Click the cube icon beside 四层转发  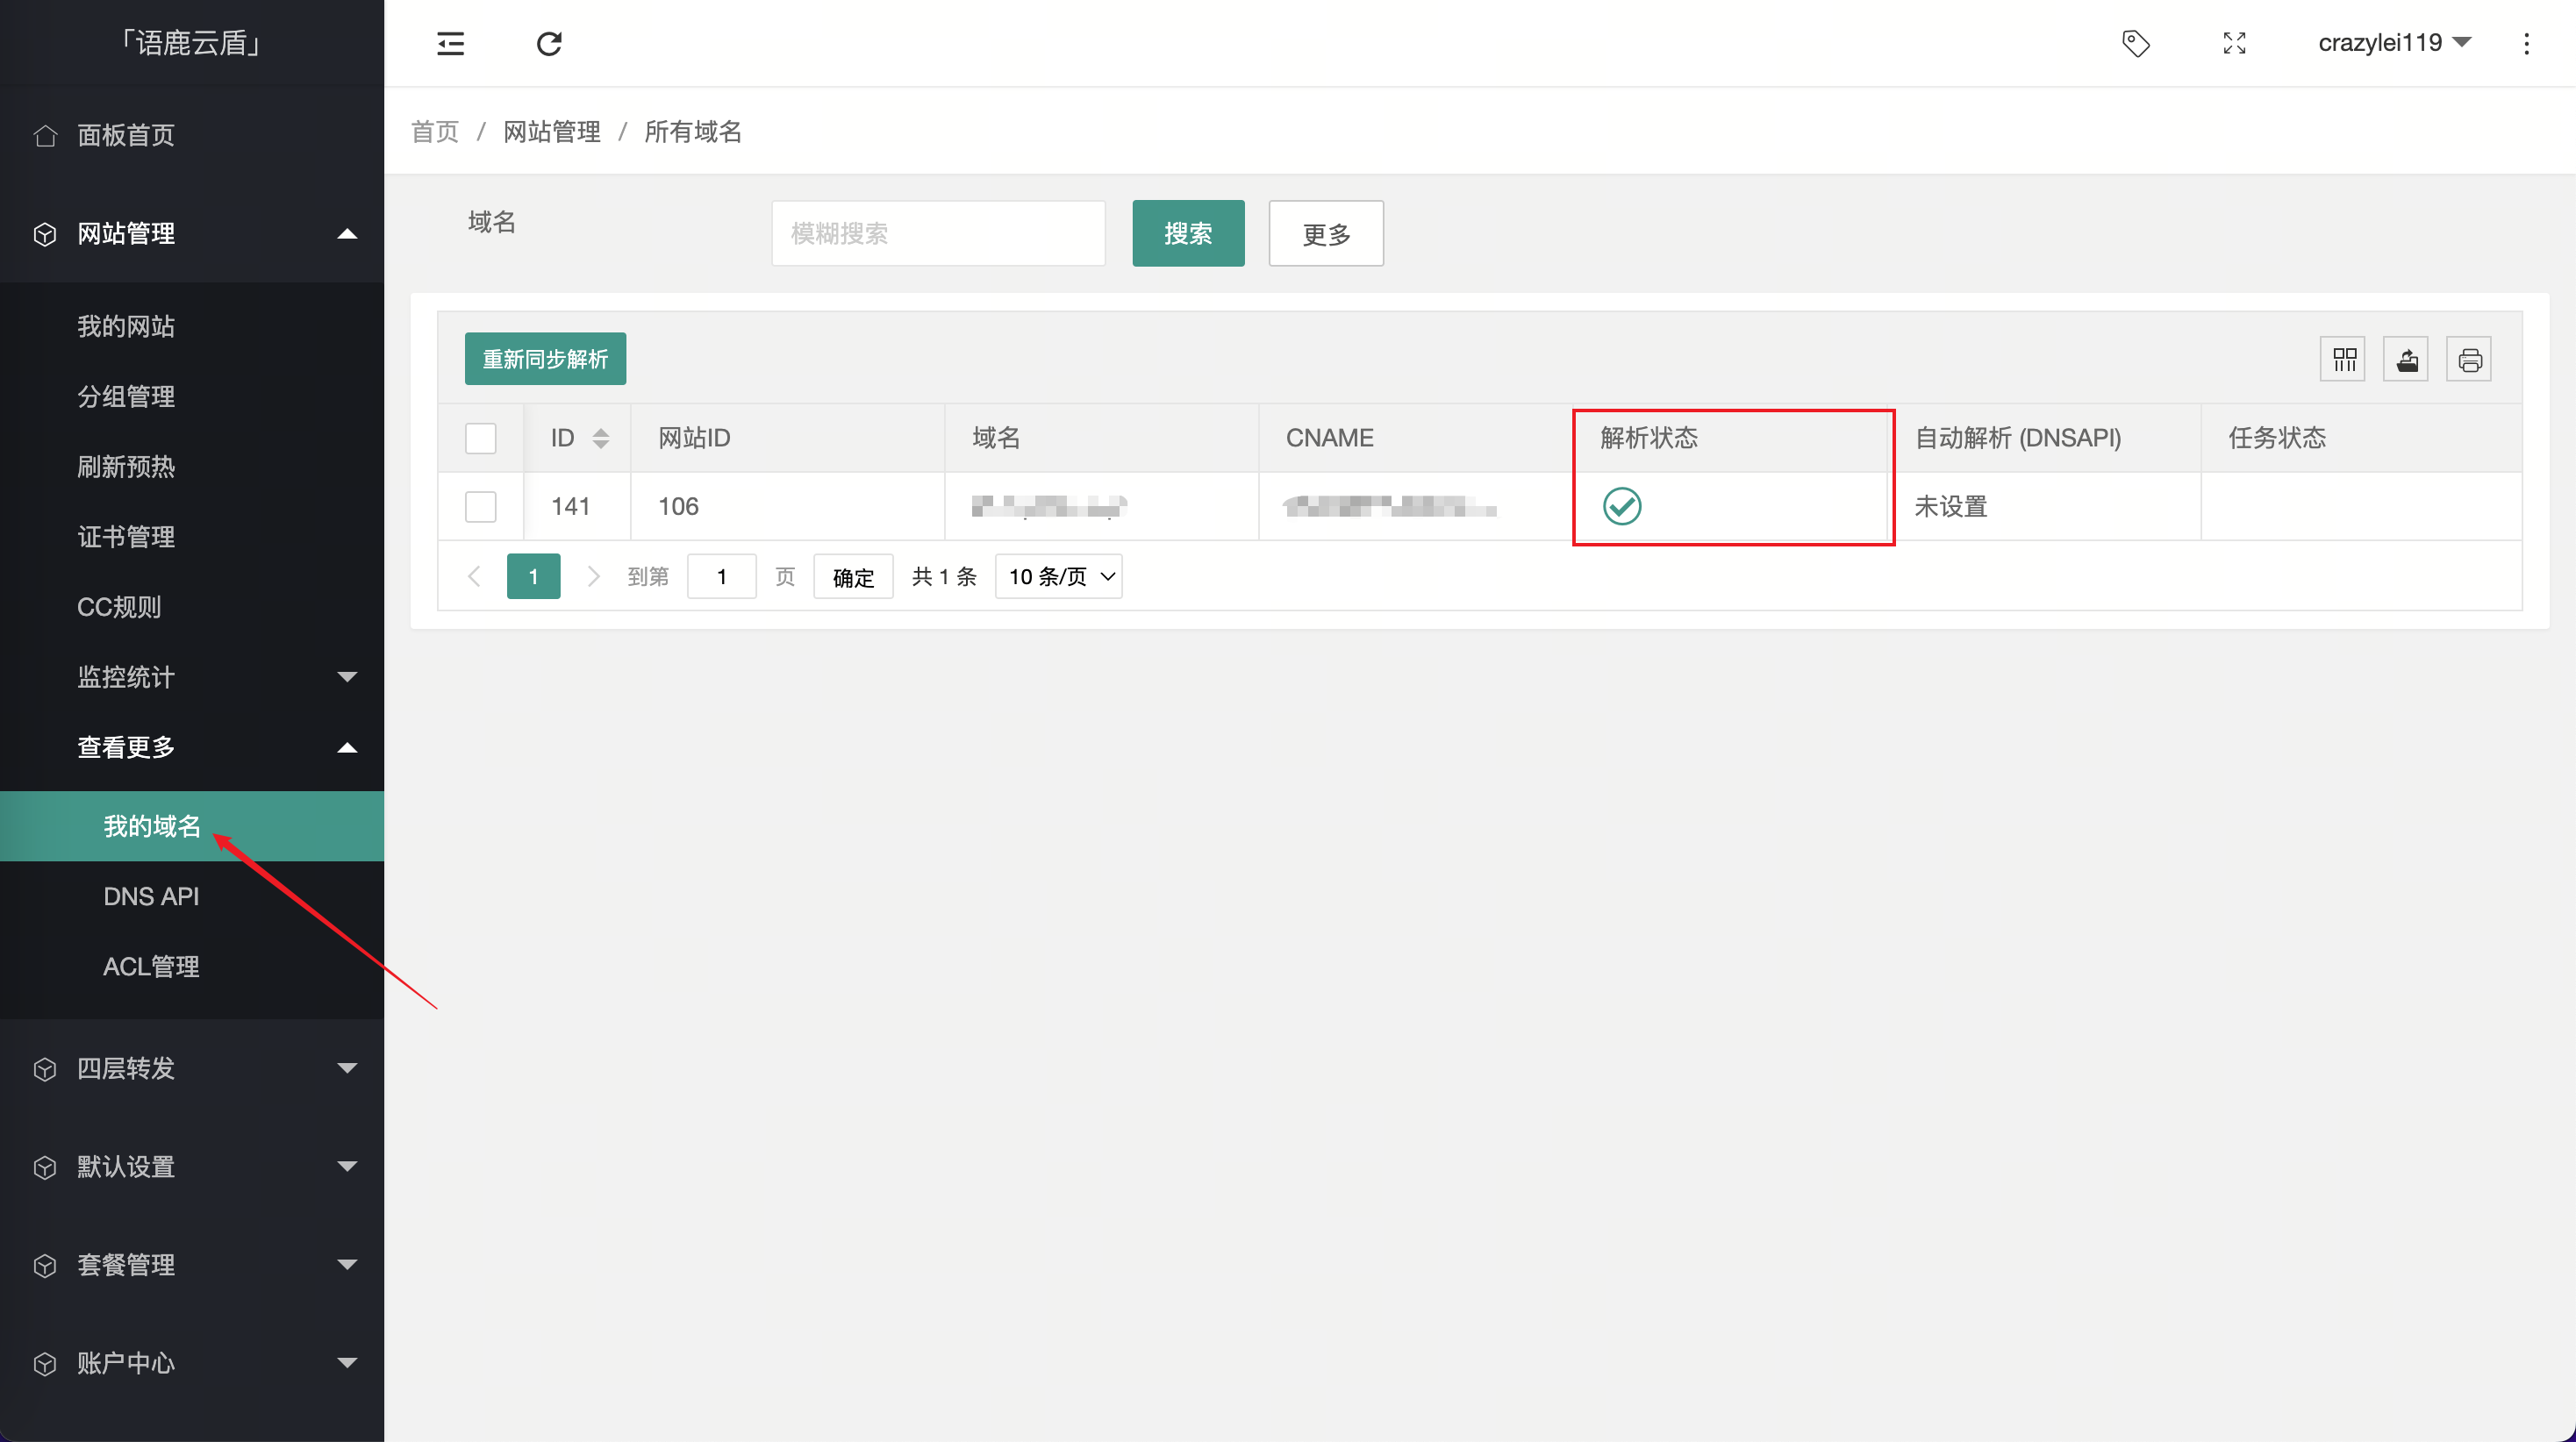click(45, 1068)
